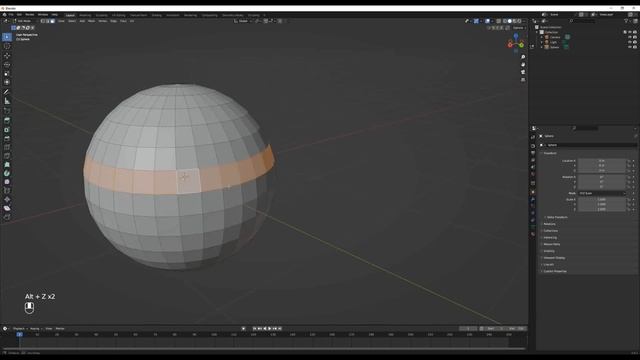Select the Spin tool
The width and height of the screenshot is (640, 360).
7,173
